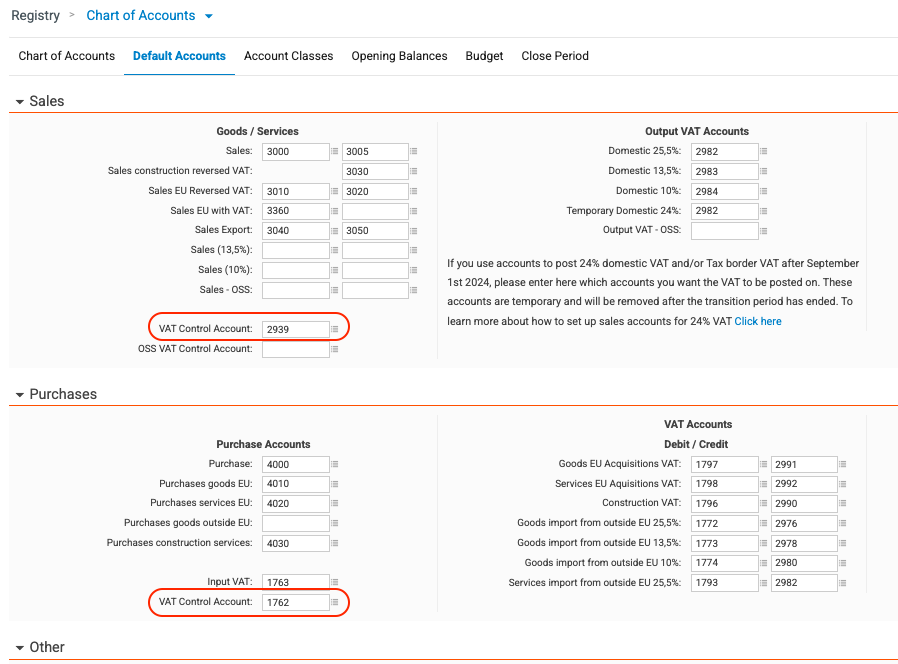Screen dimensions: 898x664
Task: Click list icon next to Input VAT 1763
Action: click(x=334, y=582)
